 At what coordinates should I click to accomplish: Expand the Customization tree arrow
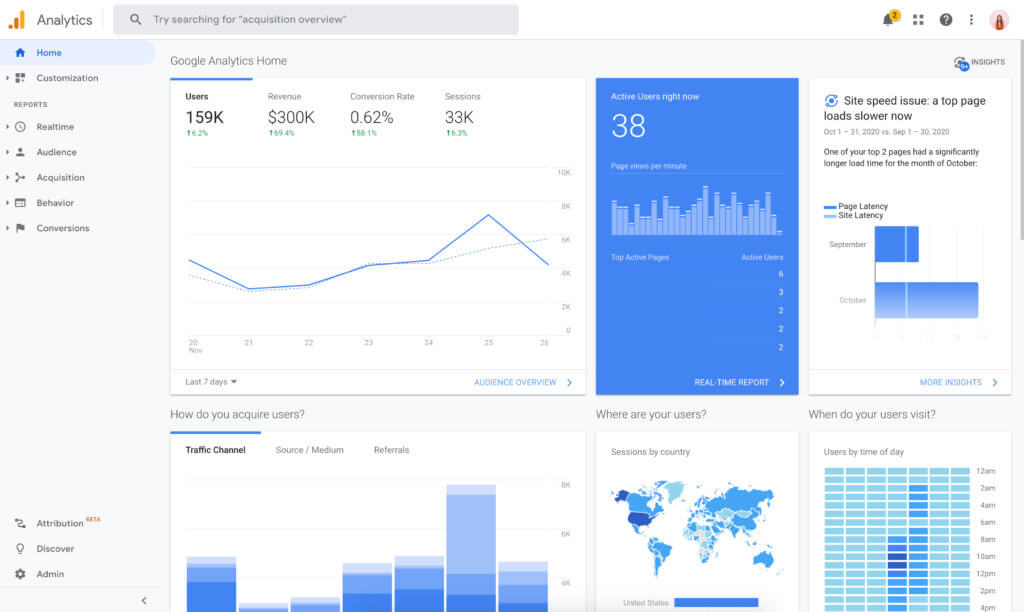click(7, 78)
